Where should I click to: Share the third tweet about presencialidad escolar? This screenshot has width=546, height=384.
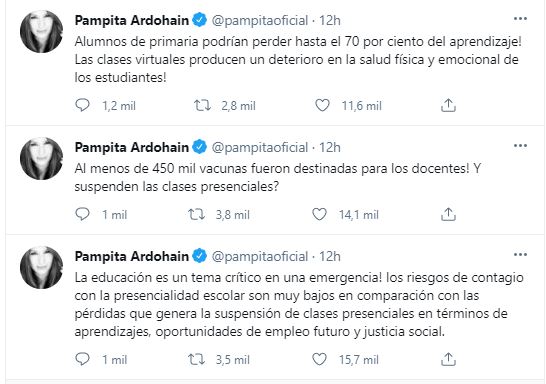[x=448, y=359]
